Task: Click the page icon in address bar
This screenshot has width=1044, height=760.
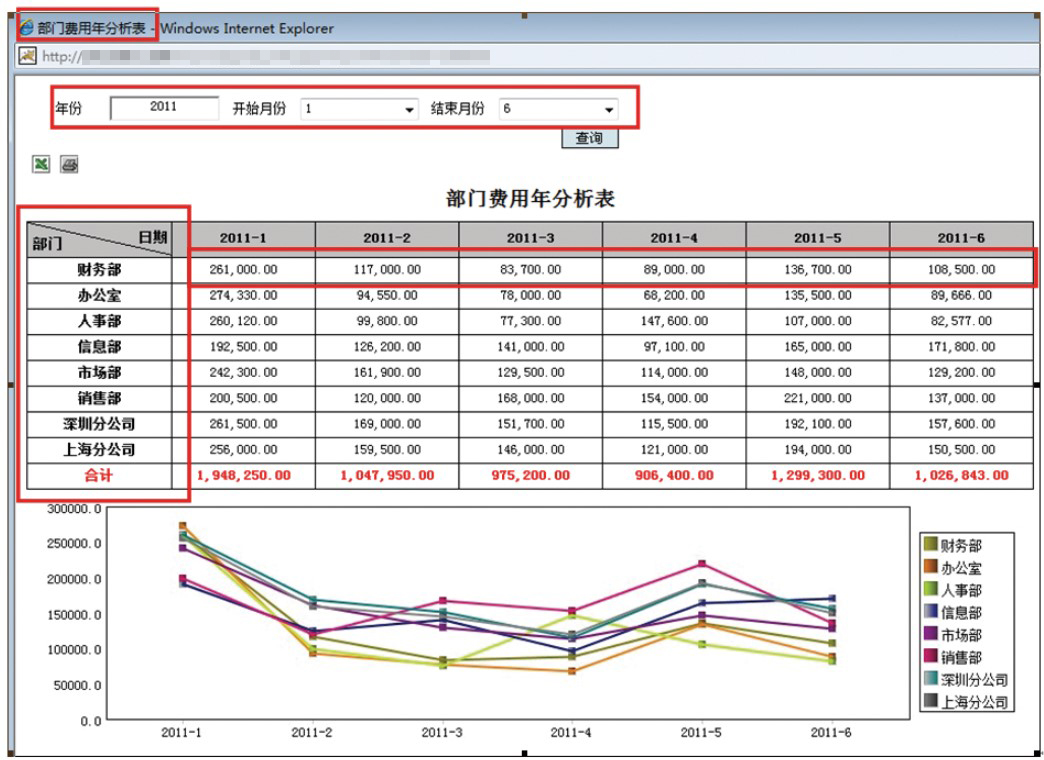Action: coord(28,56)
